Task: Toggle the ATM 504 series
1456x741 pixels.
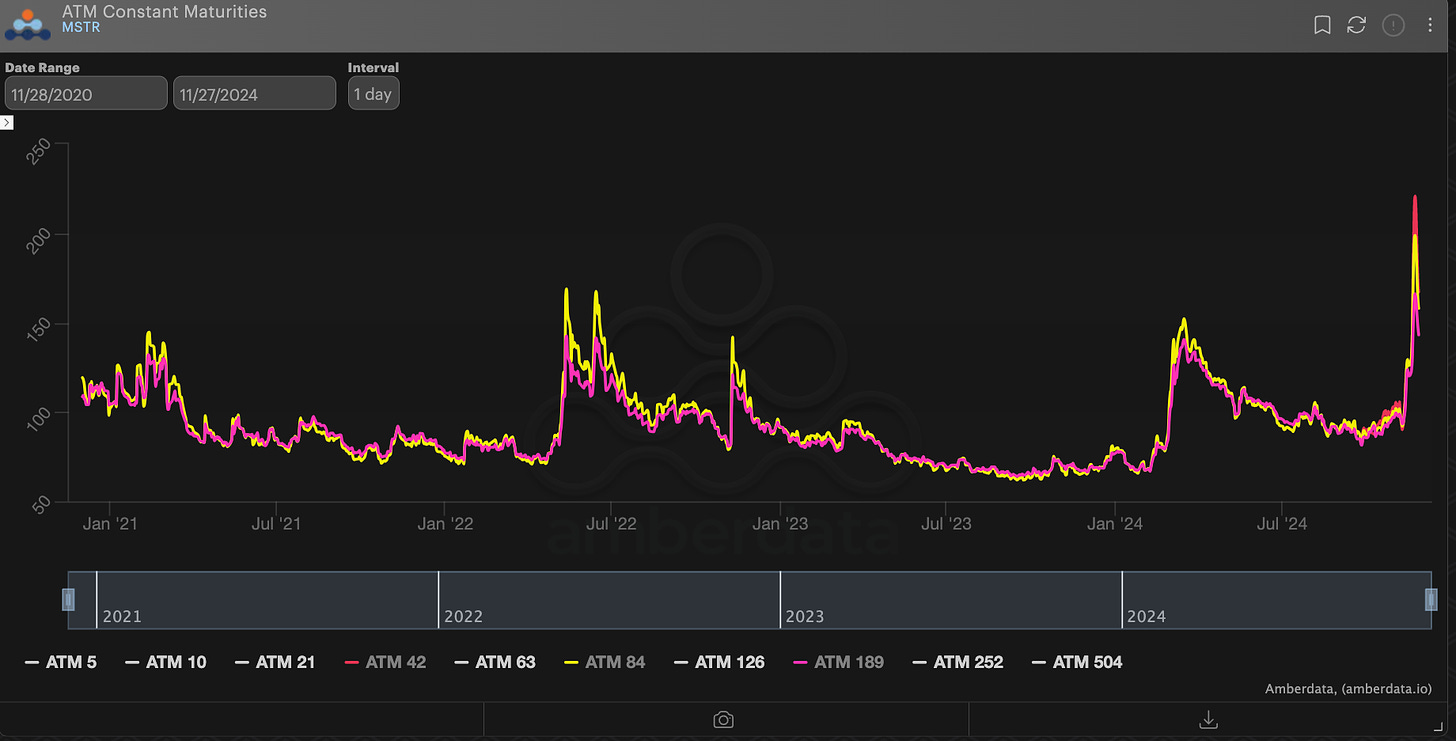Action: (x=1077, y=662)
